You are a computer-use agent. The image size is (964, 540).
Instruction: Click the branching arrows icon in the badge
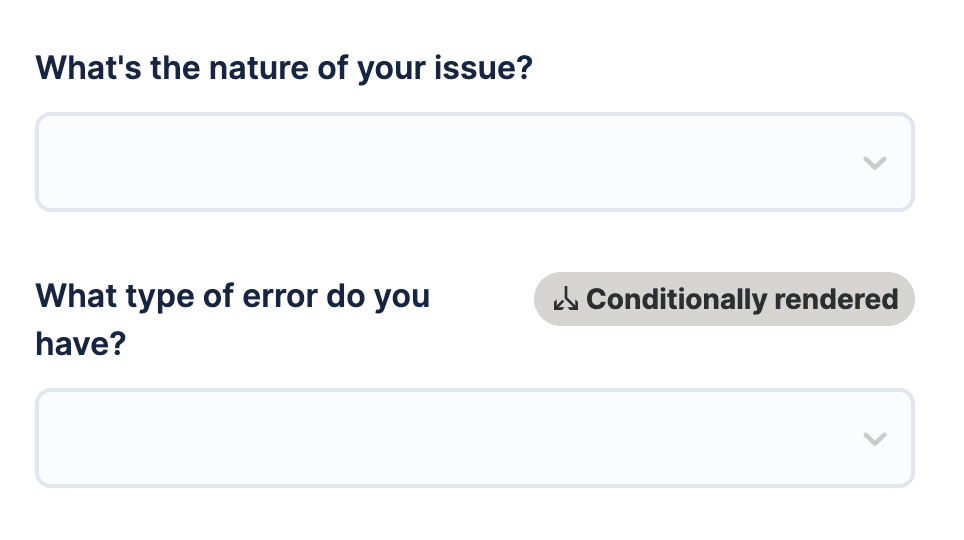click(566, 299)
